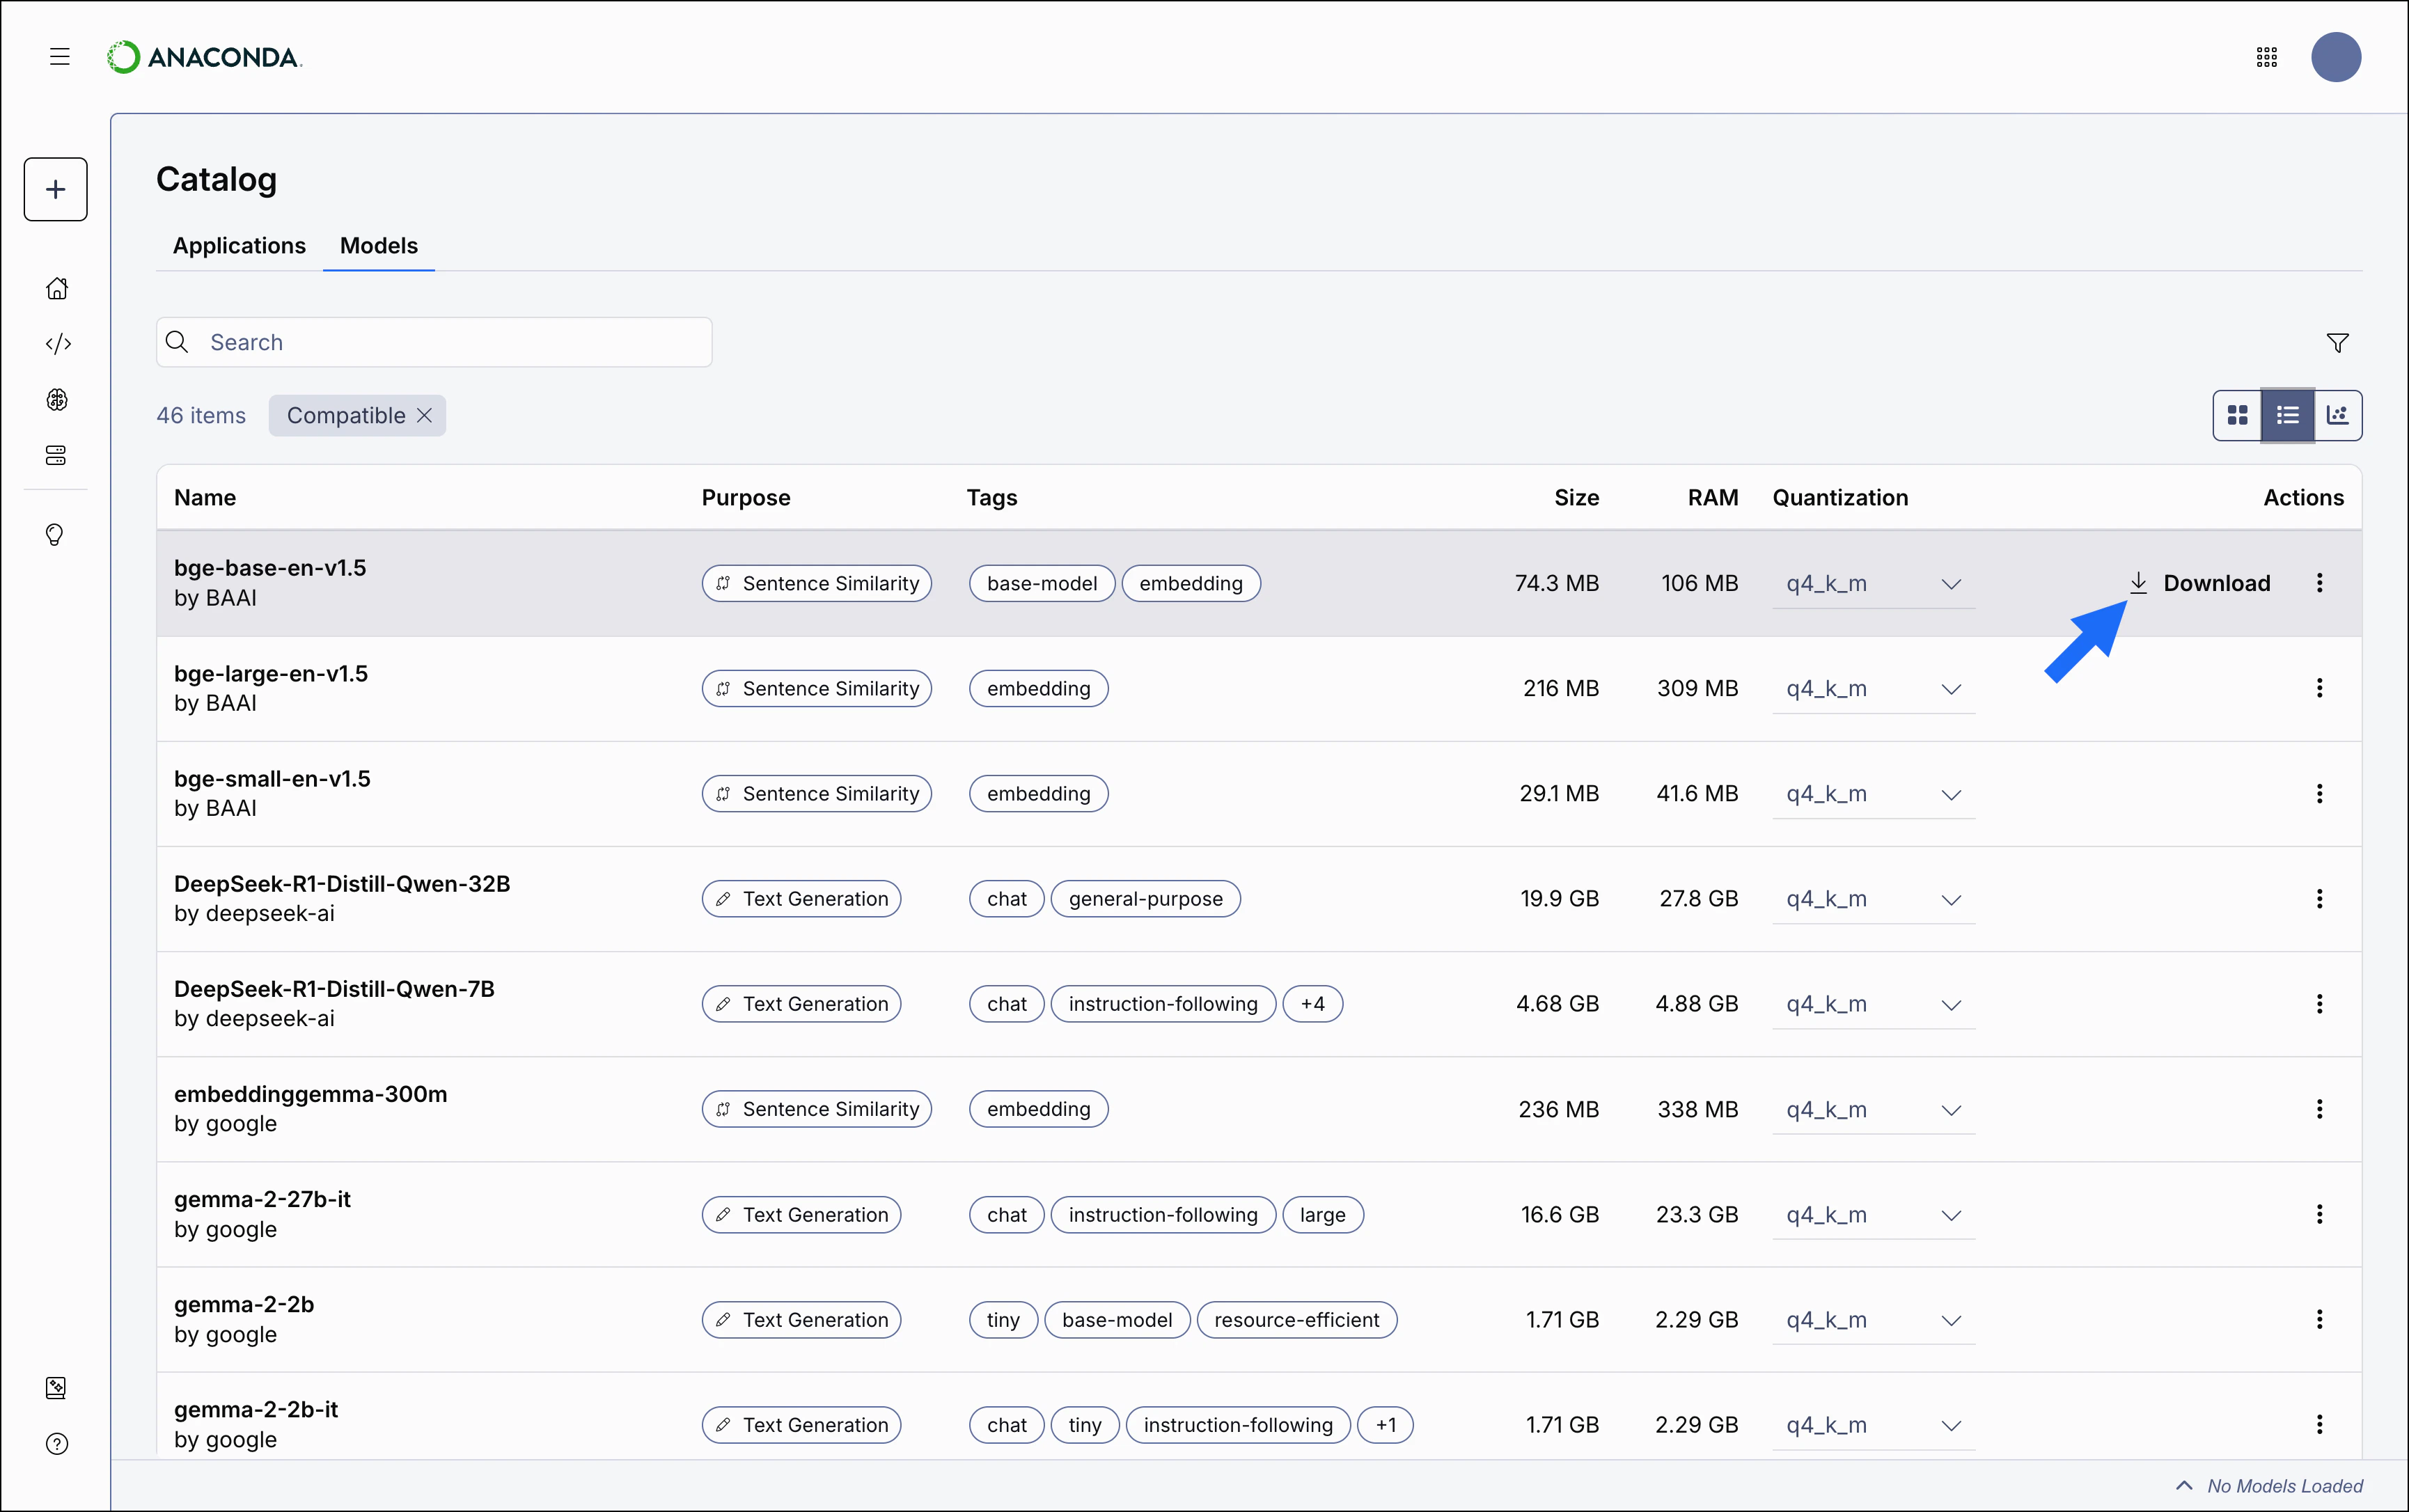Open actions menu for gemma-2-27b-it row
Viewport: 2409px width, 1512px height.
click(x=2320, y=1214)
